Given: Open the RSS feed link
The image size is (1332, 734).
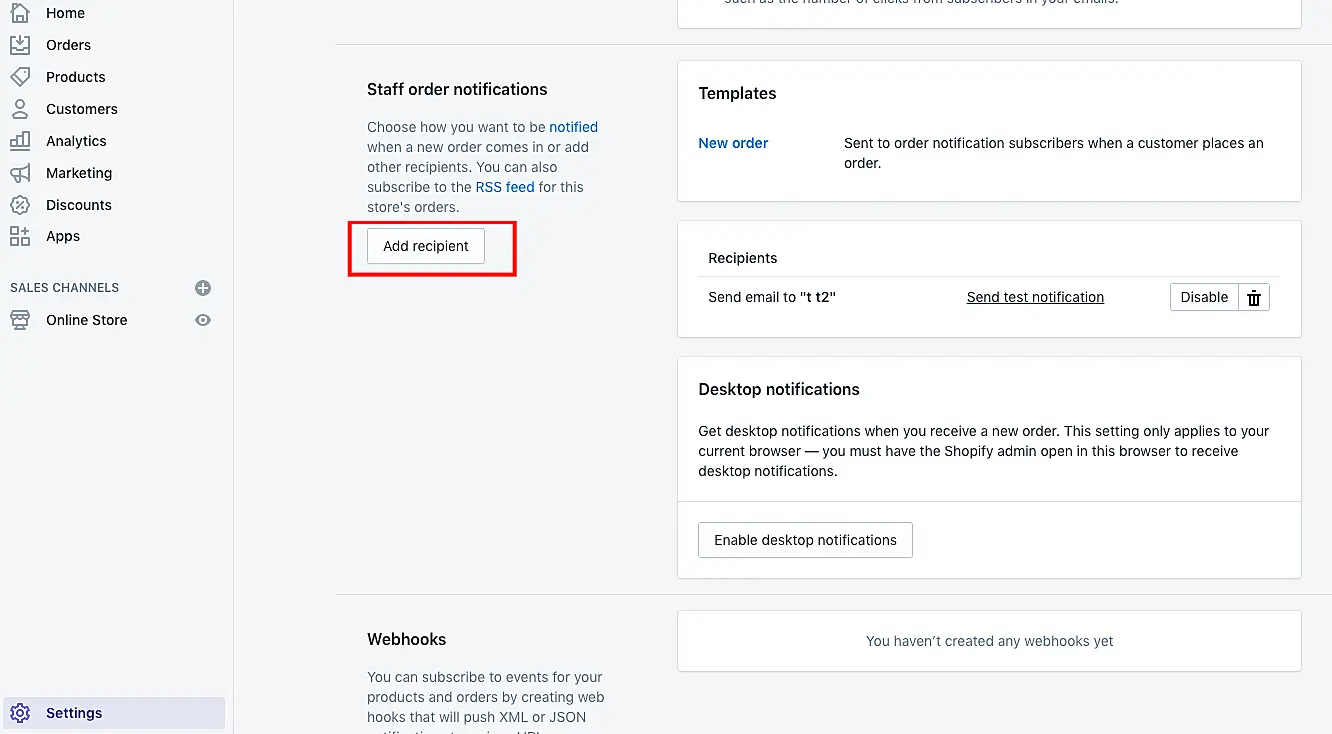Looking at the screenshot, I should 505,187.
